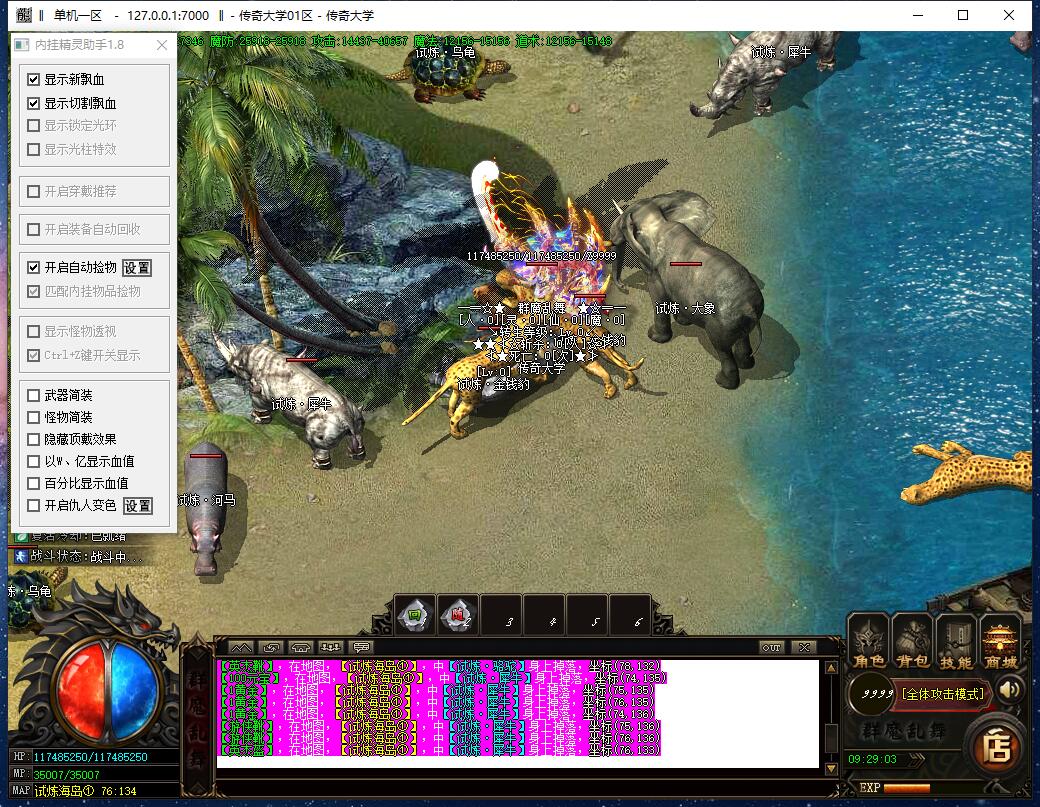Select empty quick slot 5
Screen dimensions: 1040x807
pyautogui.click(x=587, y=615)
